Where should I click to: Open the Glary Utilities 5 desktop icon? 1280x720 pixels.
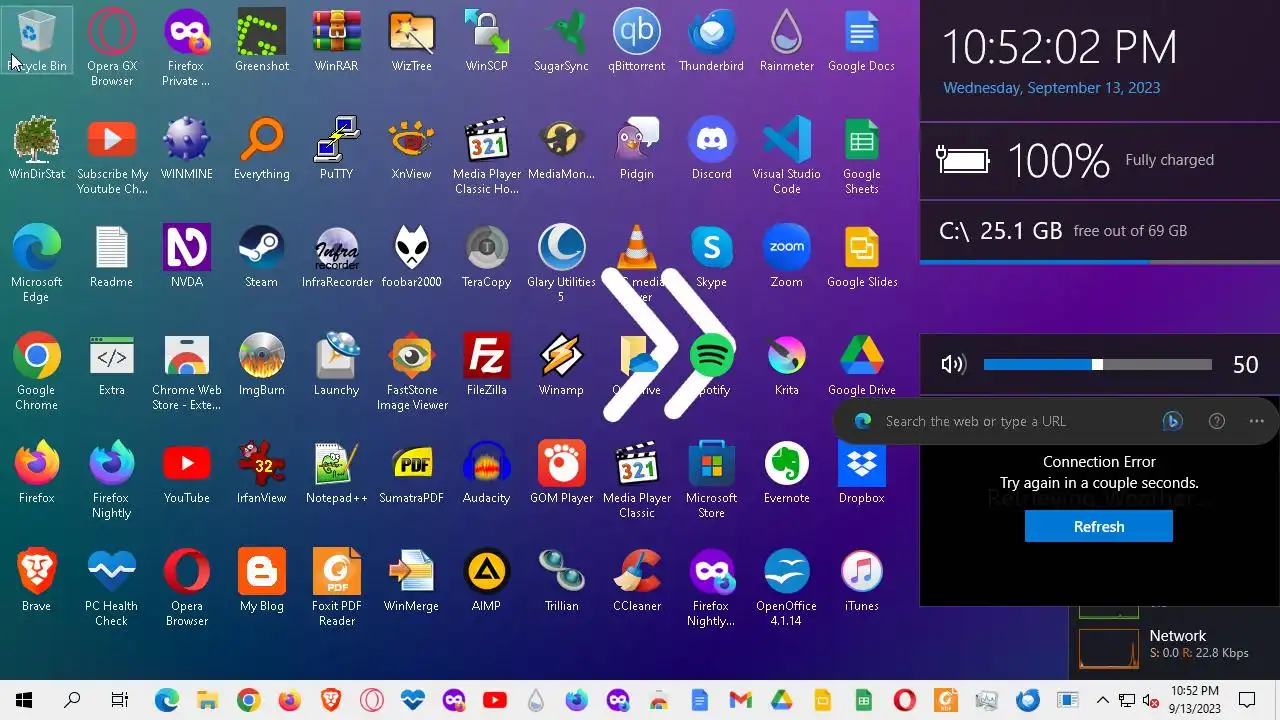tap(562, 264)
